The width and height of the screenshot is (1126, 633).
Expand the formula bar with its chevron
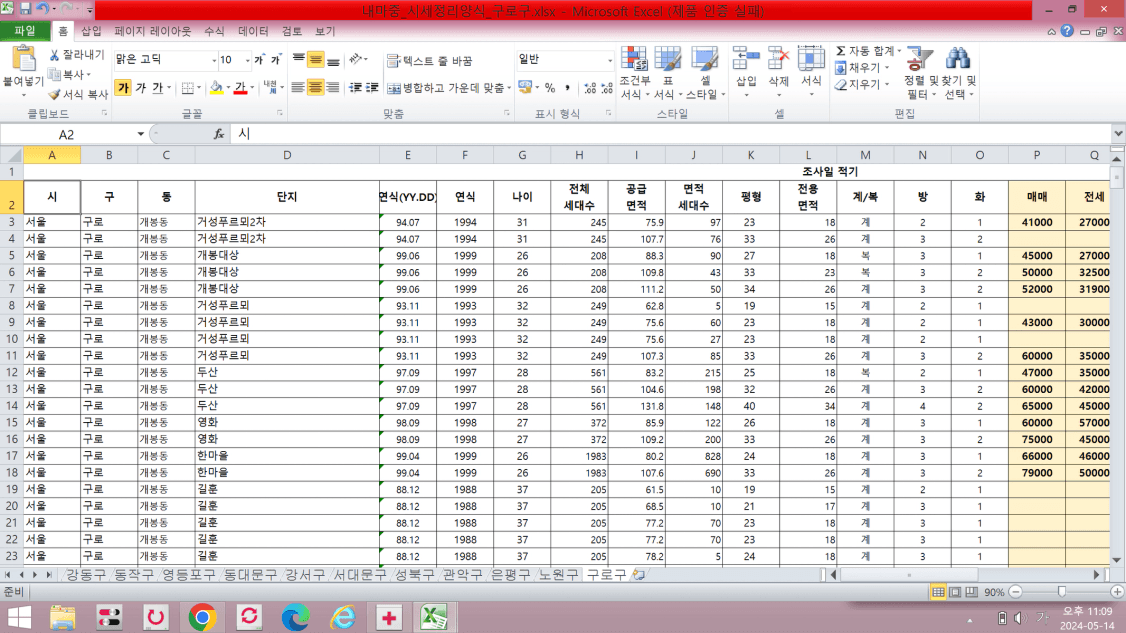[x=1118, y=134]
